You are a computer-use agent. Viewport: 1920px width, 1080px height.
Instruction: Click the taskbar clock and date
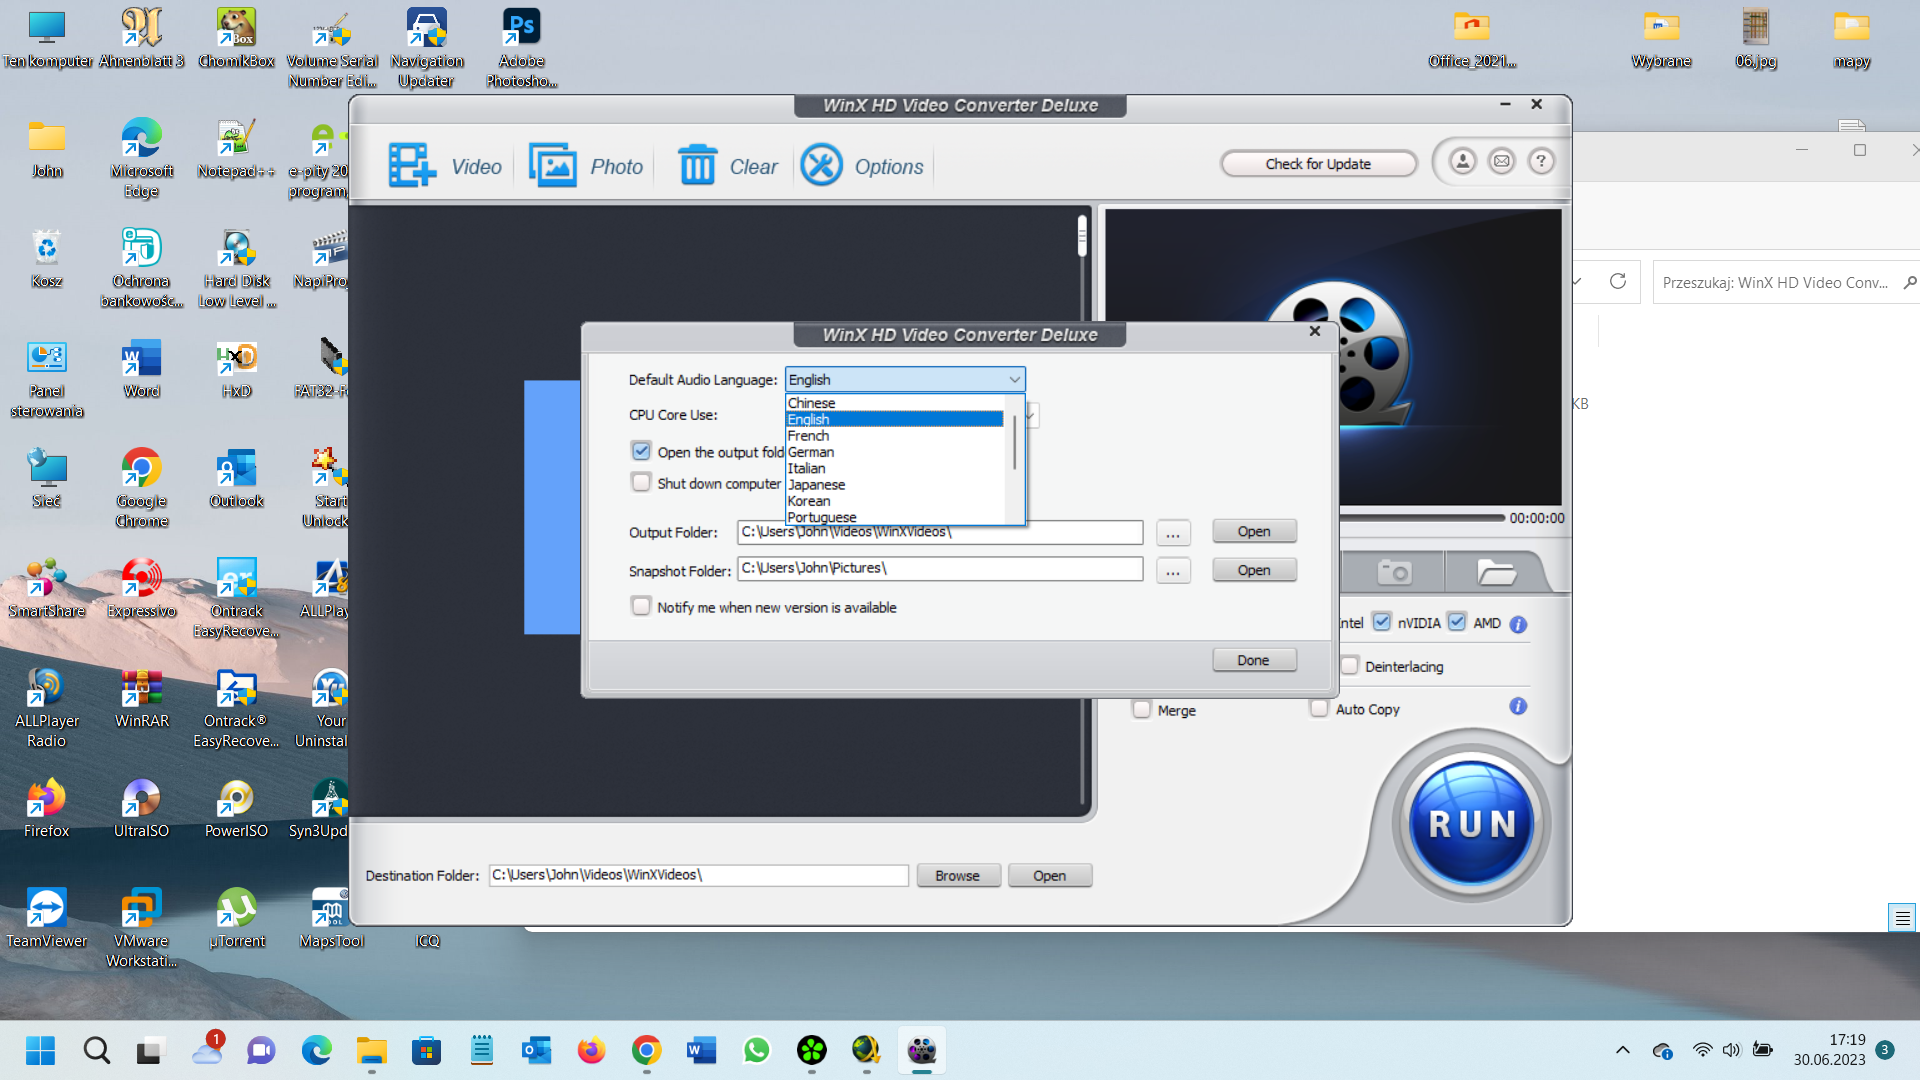click(x=1829, y=1050)
